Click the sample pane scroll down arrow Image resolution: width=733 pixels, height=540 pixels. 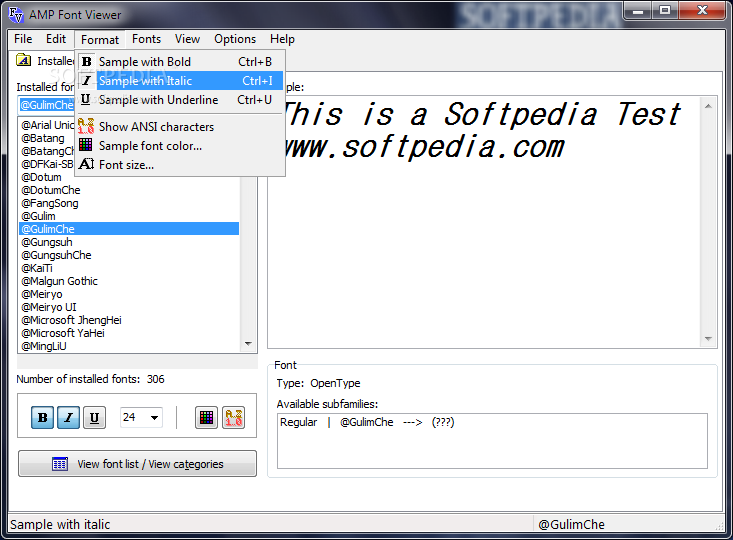(x=708, y=338)
